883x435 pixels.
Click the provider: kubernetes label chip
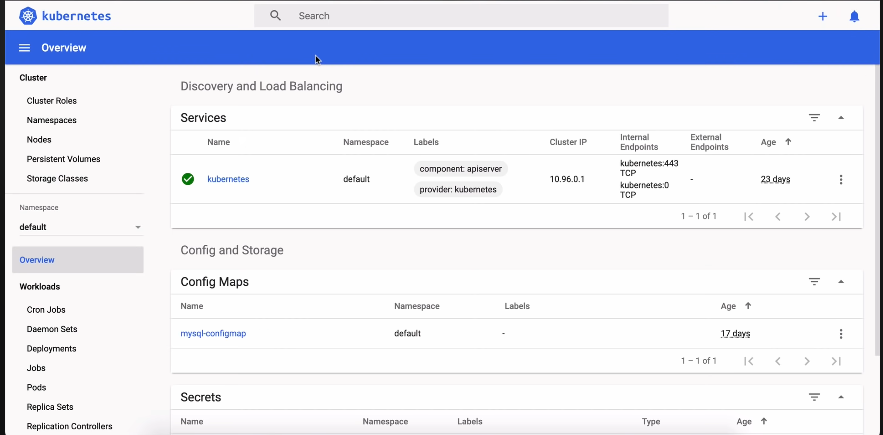(x=458, y=189)
